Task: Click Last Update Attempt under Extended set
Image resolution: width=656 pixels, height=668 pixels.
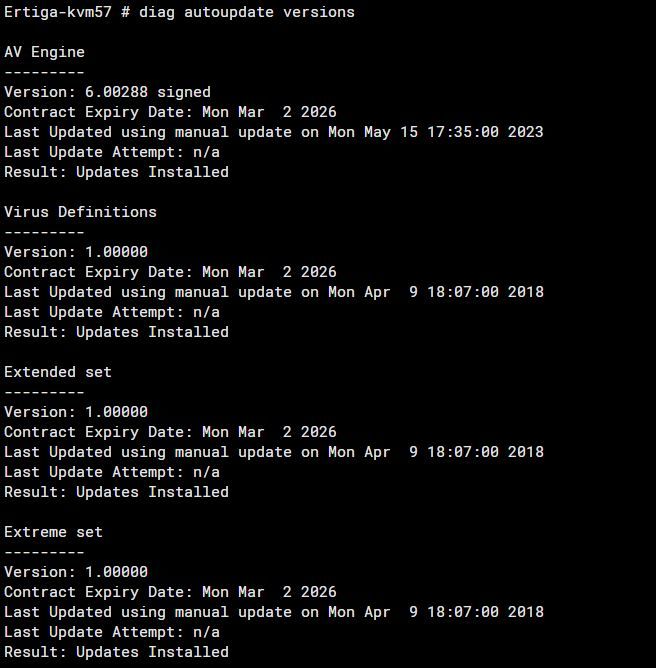Action: coord(112,472)
